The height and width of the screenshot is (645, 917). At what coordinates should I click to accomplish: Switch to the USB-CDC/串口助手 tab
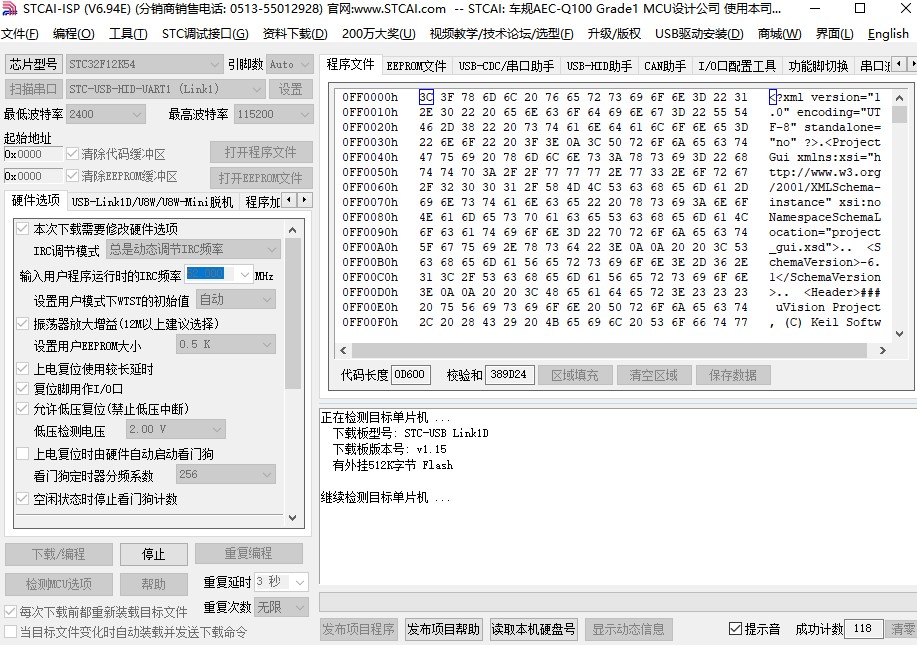click(506, 66)
